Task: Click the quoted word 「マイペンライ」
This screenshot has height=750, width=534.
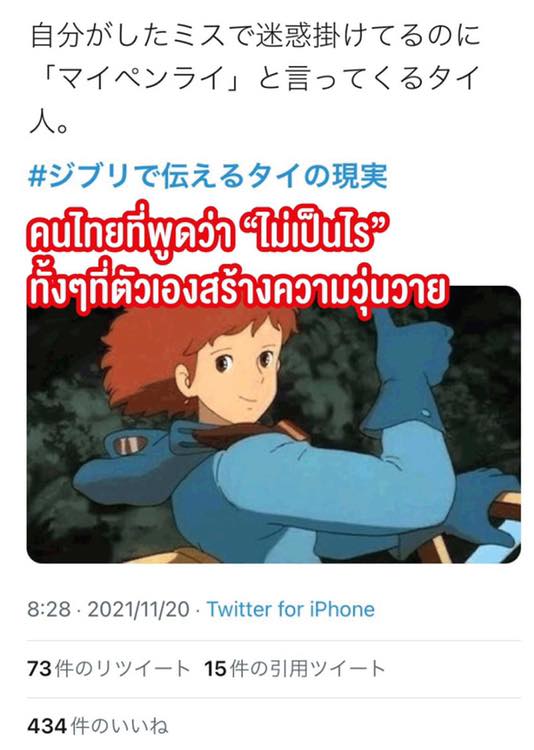Action: pos(141,79)
